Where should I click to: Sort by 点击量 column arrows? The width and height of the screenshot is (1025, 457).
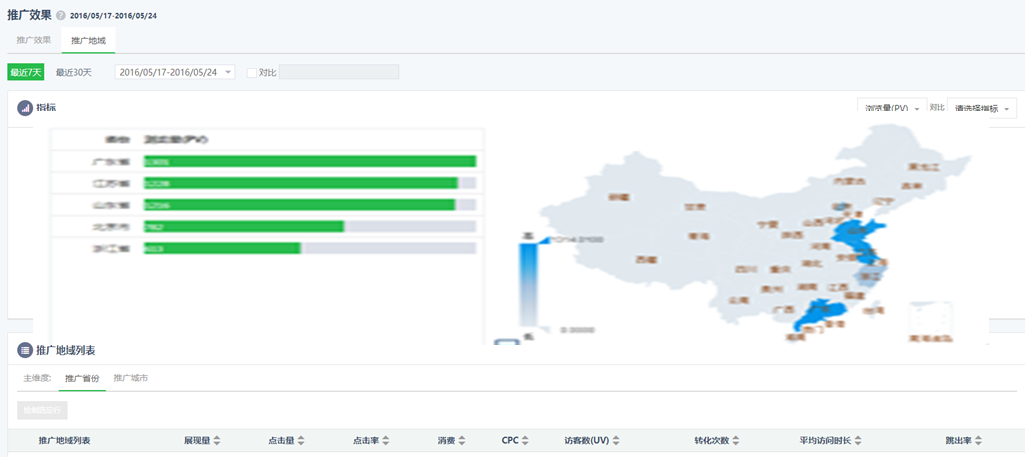[301, 441]
